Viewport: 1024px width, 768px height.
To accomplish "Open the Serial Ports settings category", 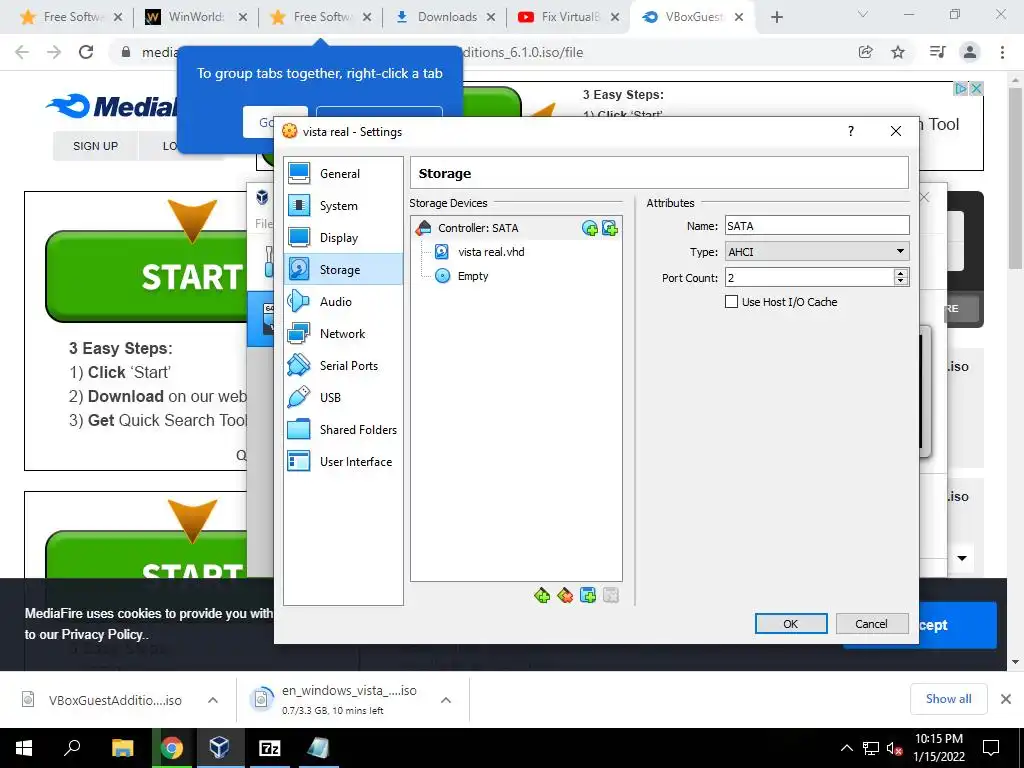I will [x=343, y=365].
